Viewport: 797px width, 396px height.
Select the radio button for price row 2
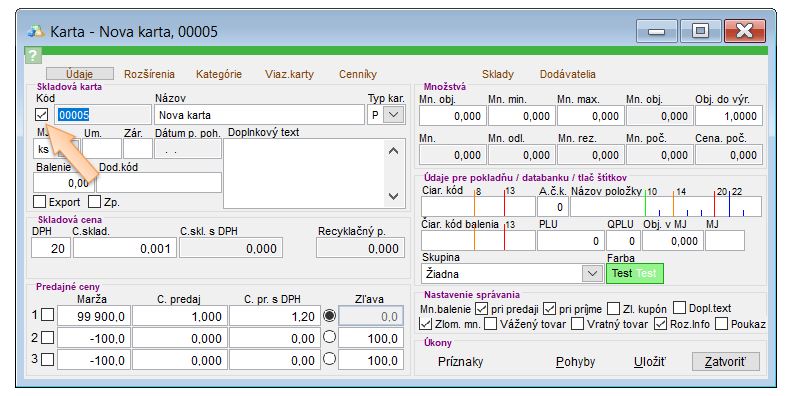click(329, 337)
